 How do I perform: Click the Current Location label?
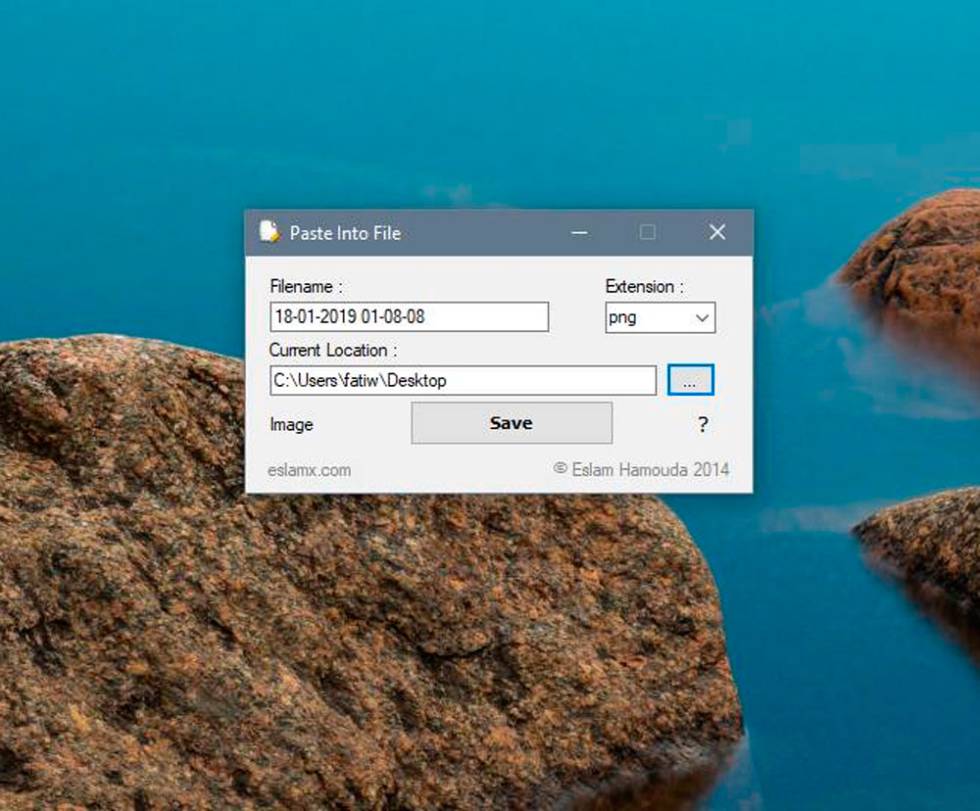(x=333, y=350)
